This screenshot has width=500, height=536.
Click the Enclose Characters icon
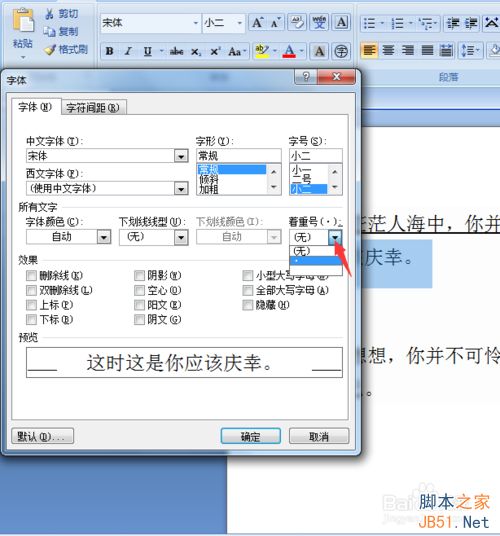pyautogui.click(x=341, y=51)
